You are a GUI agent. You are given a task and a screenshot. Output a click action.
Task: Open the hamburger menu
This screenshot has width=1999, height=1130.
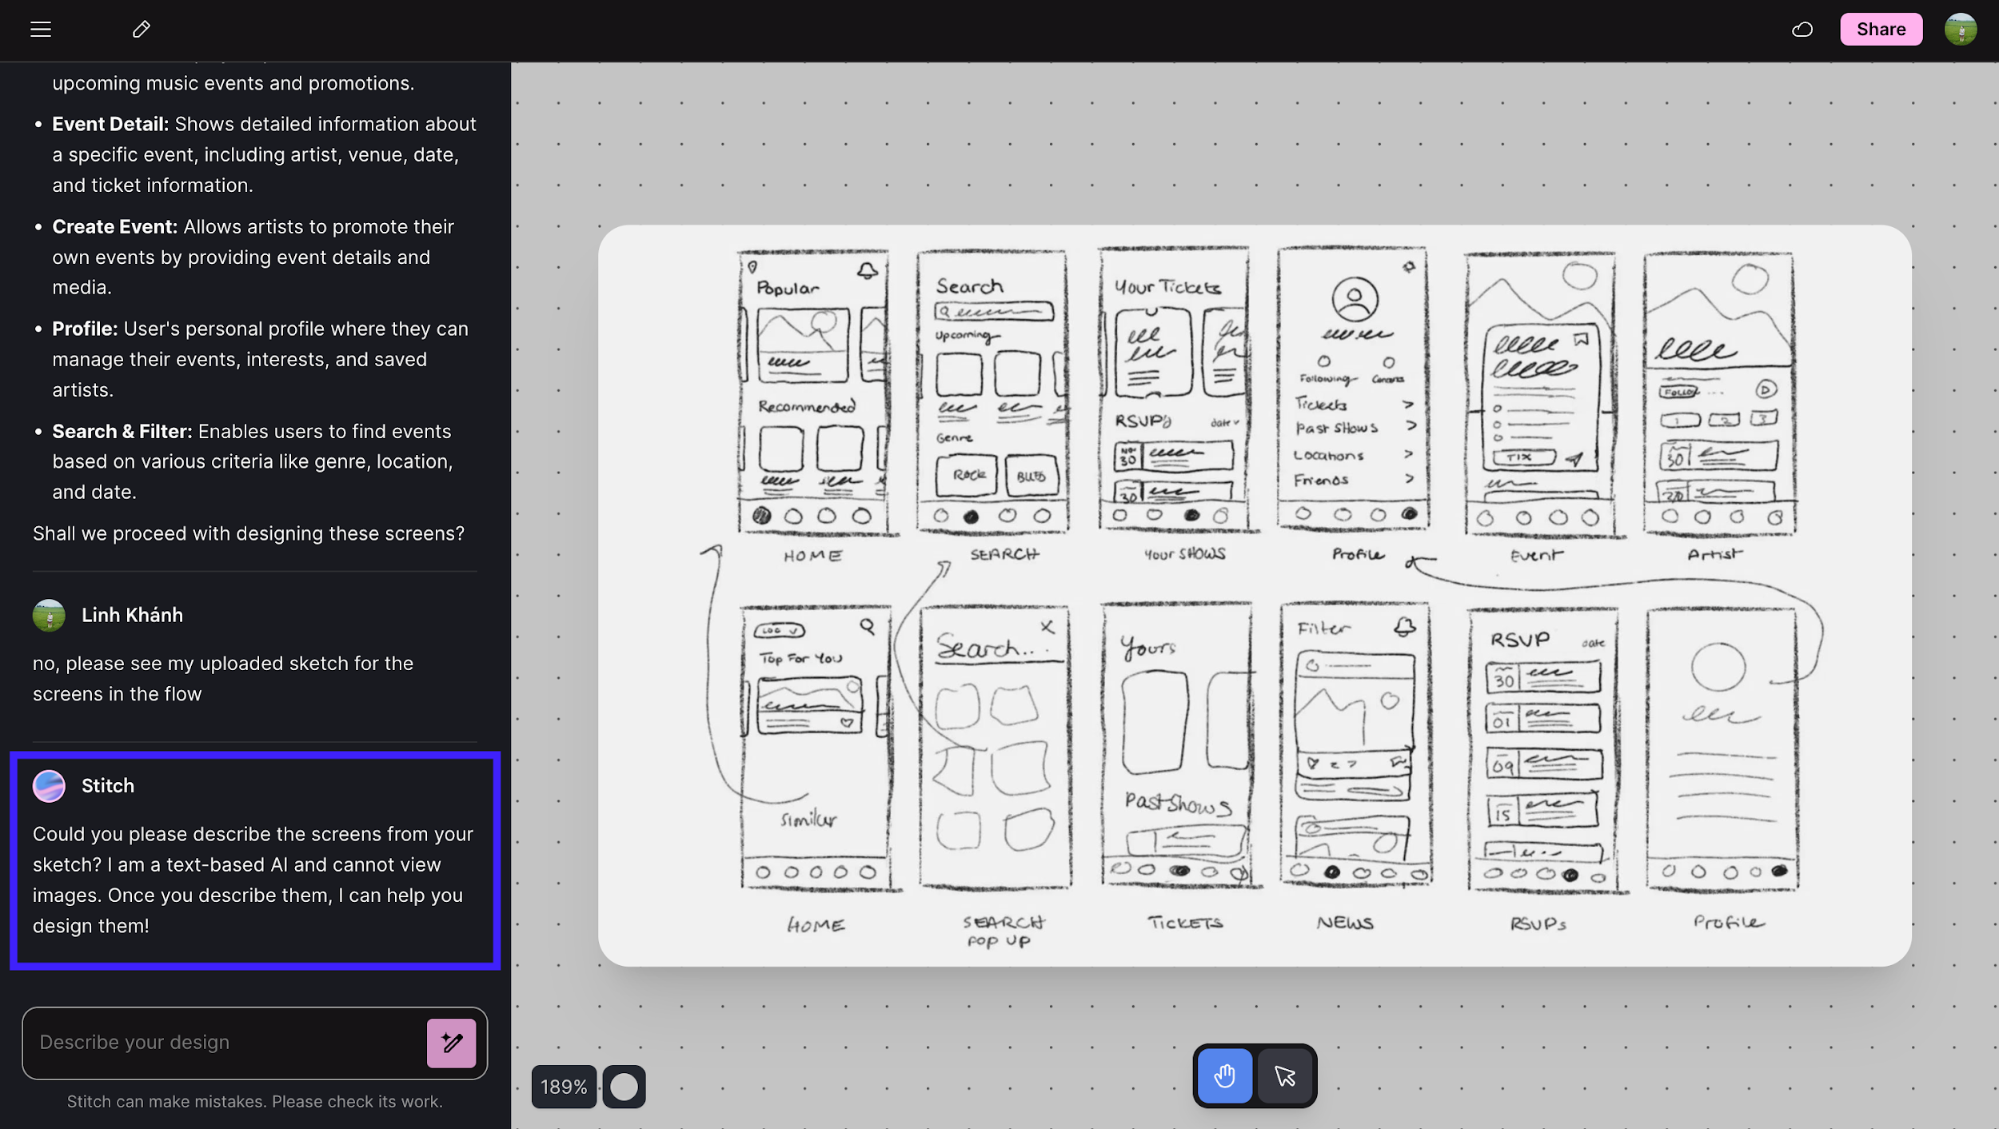pos(40,29)
